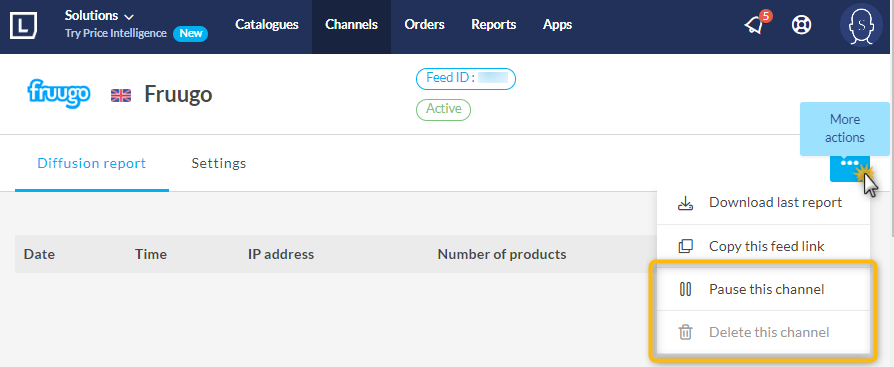Screen dimensions: 894x367
Task: Click the page vertical scrollbar
Action: [x=892, y=119]
